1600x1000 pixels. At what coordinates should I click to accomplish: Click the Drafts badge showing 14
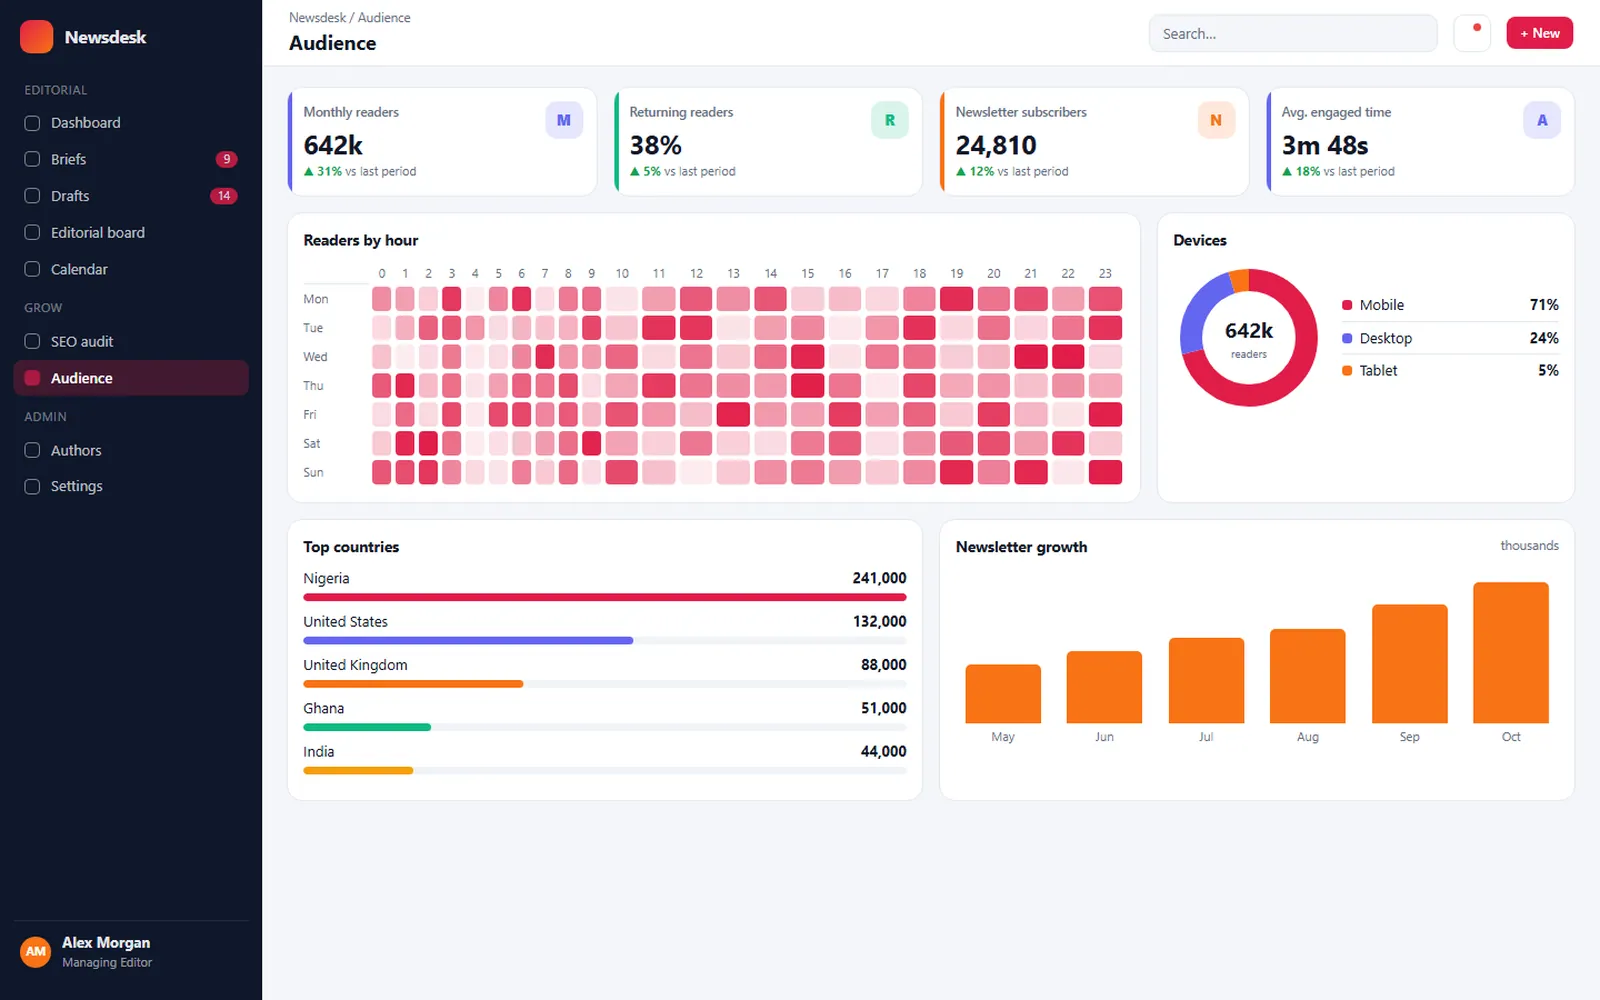pos(224,196)
